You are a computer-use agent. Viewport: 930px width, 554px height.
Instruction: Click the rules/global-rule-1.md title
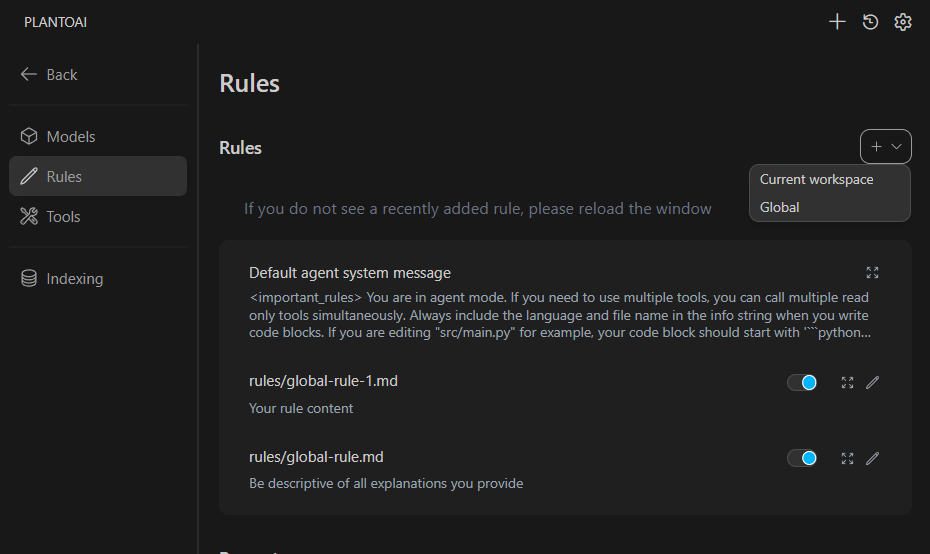pos(323,381)
